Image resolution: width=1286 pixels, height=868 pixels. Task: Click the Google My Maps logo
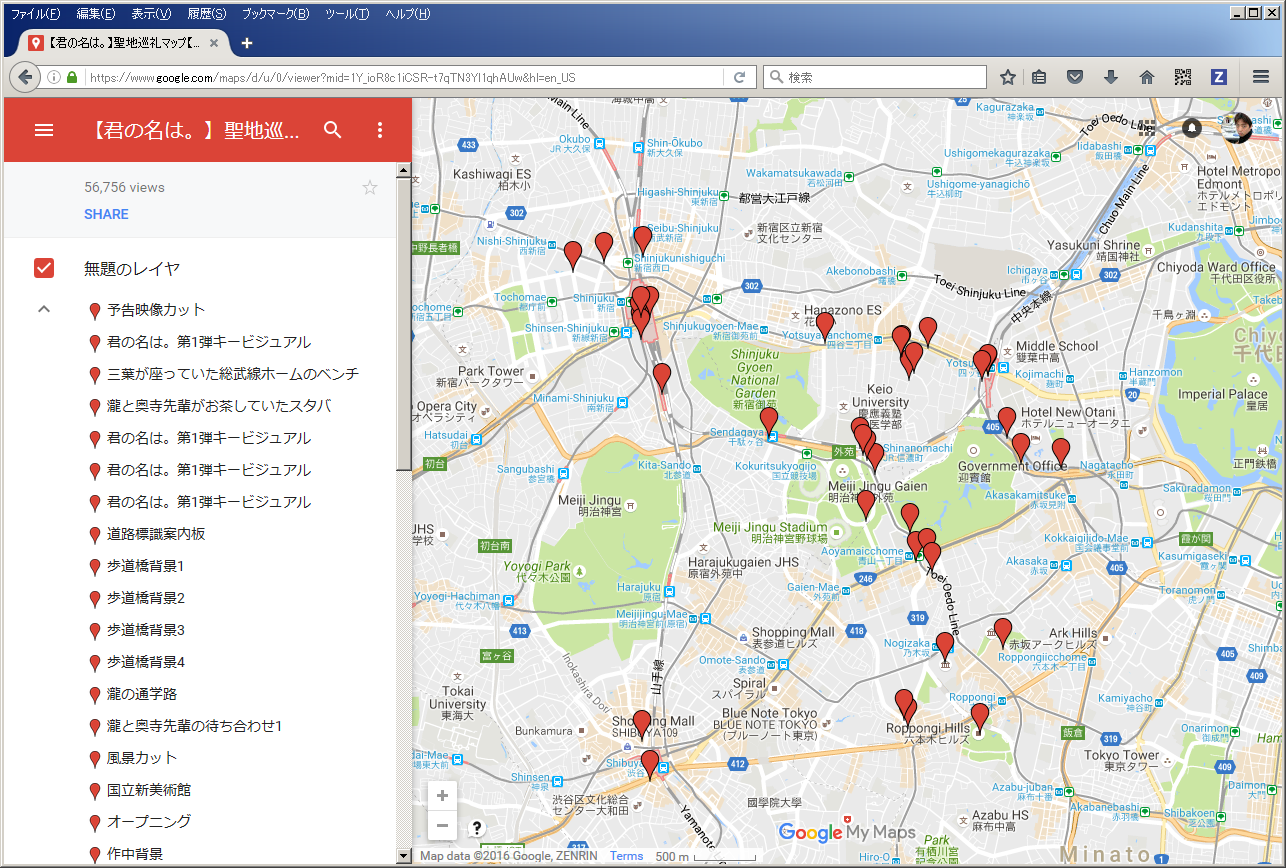coord(847,832)
